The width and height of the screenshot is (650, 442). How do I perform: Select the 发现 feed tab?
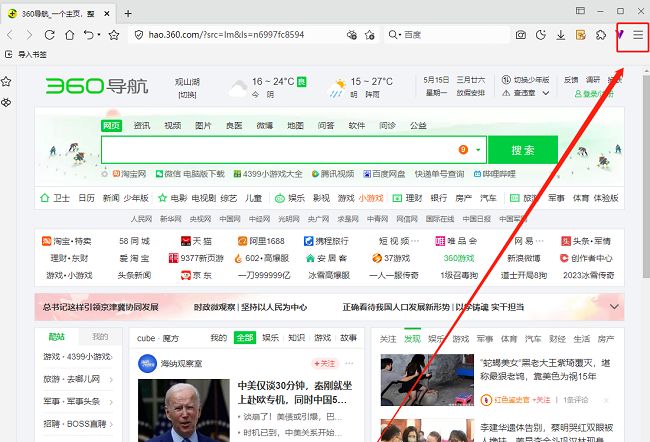coord(412,339)
